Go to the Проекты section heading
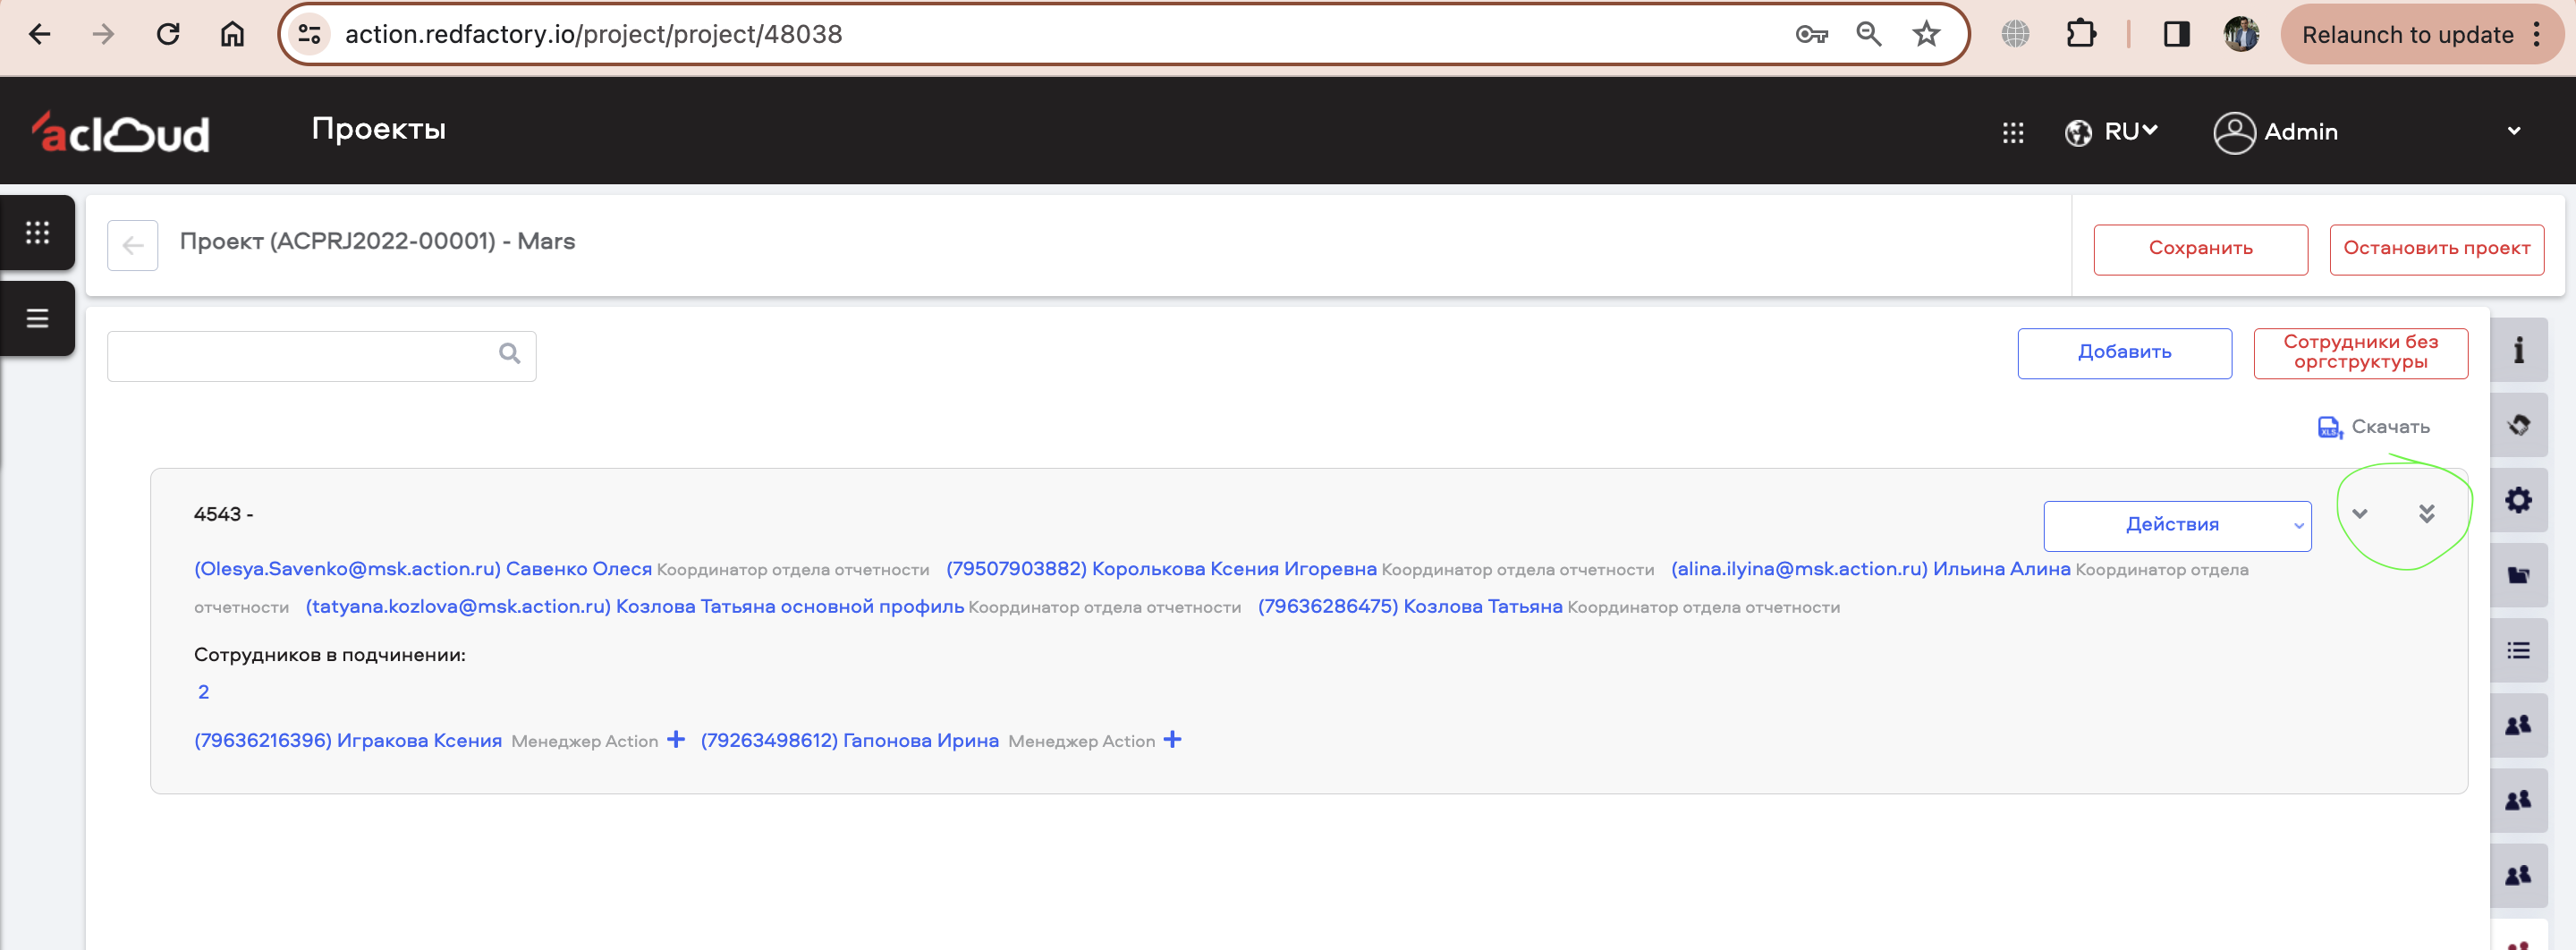 point(378,129)
